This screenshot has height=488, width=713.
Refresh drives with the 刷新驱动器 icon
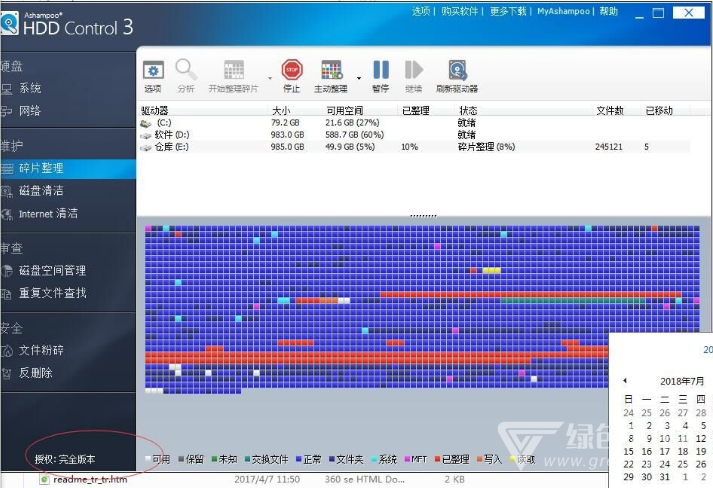coord(457,70)
